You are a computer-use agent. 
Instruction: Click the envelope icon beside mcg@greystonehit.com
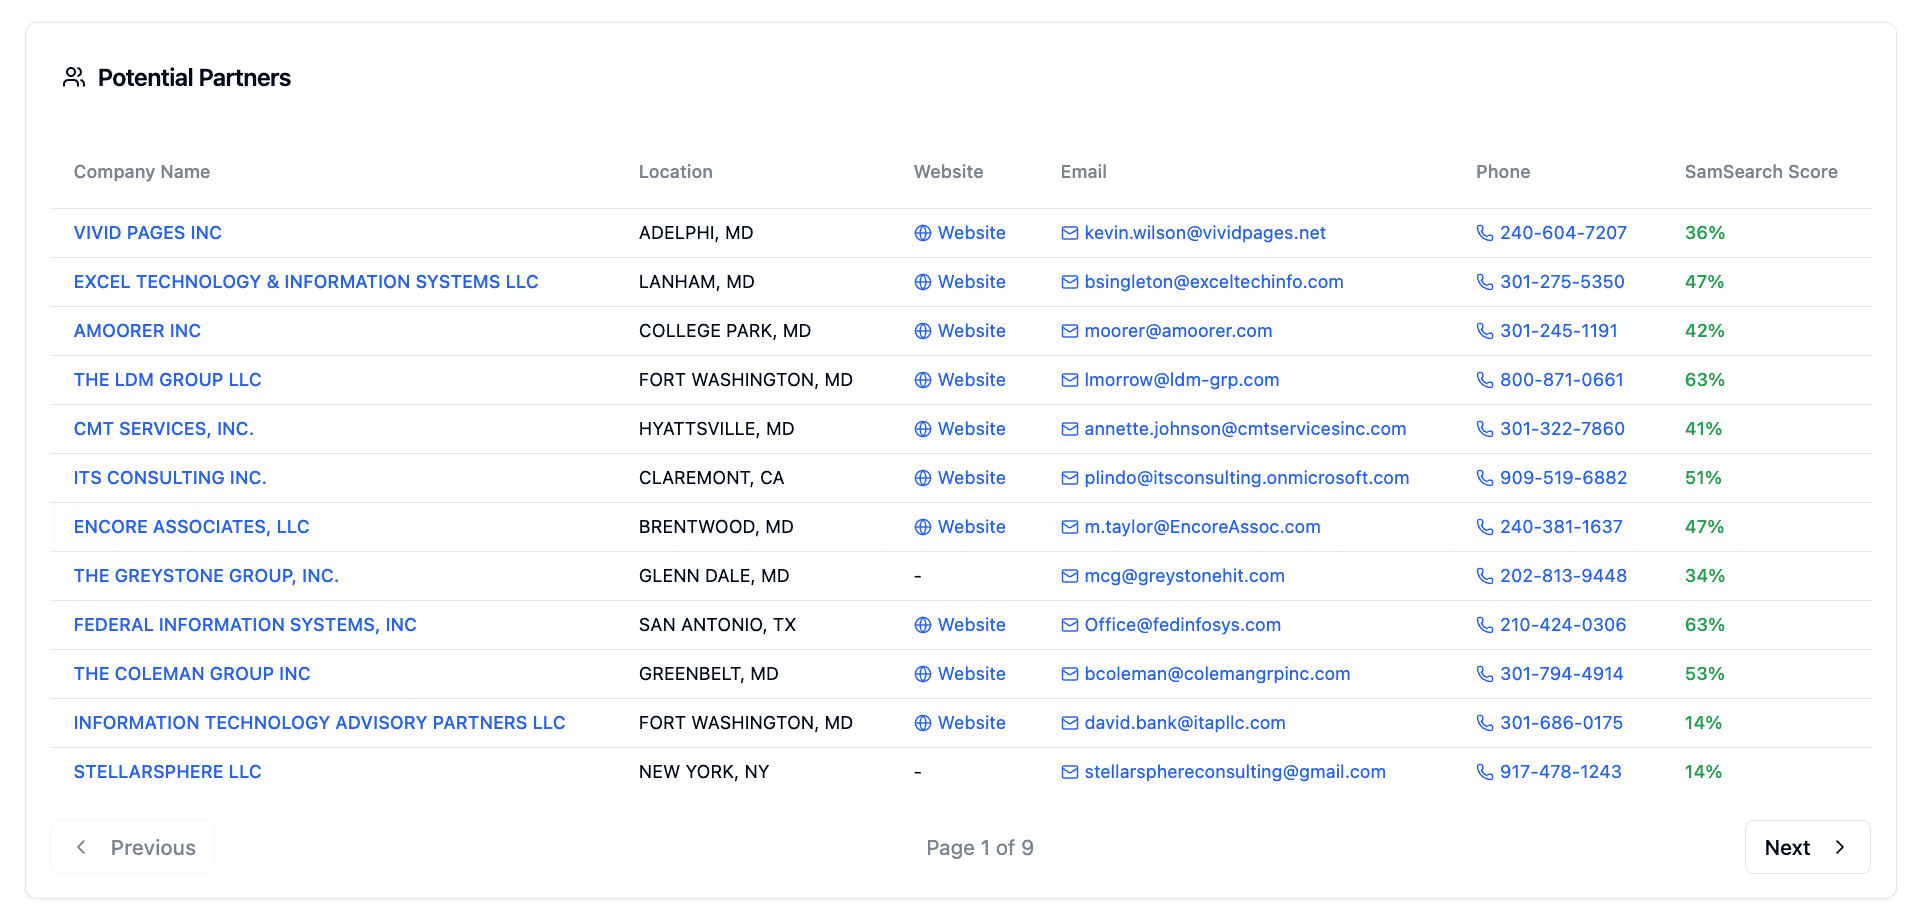point(1069,576)
